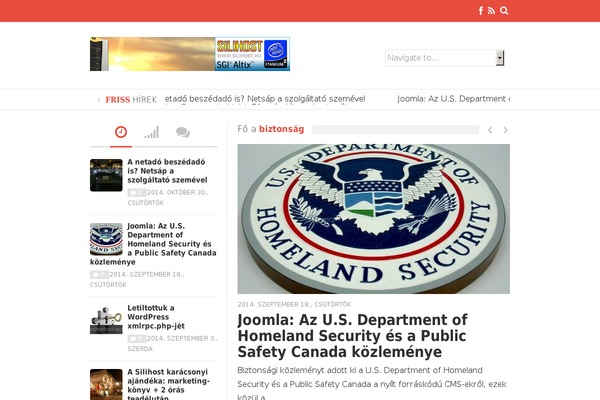The width and height of the screenshot is (600, 400).
Task: Open ticker headline starting 'Joomla: Az U.S. Department'
Action: [453, 99]
